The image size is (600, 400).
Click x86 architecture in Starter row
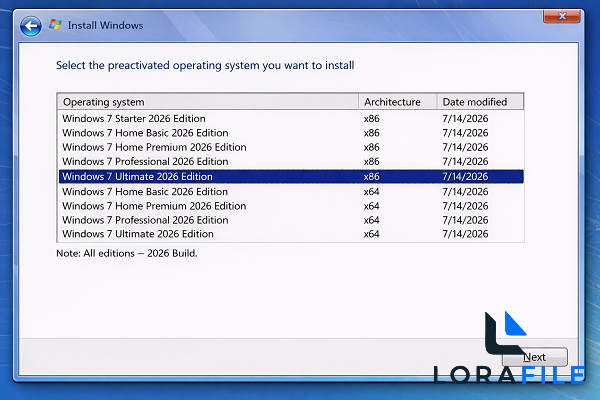pyautogui.click(x=372, y=119)
